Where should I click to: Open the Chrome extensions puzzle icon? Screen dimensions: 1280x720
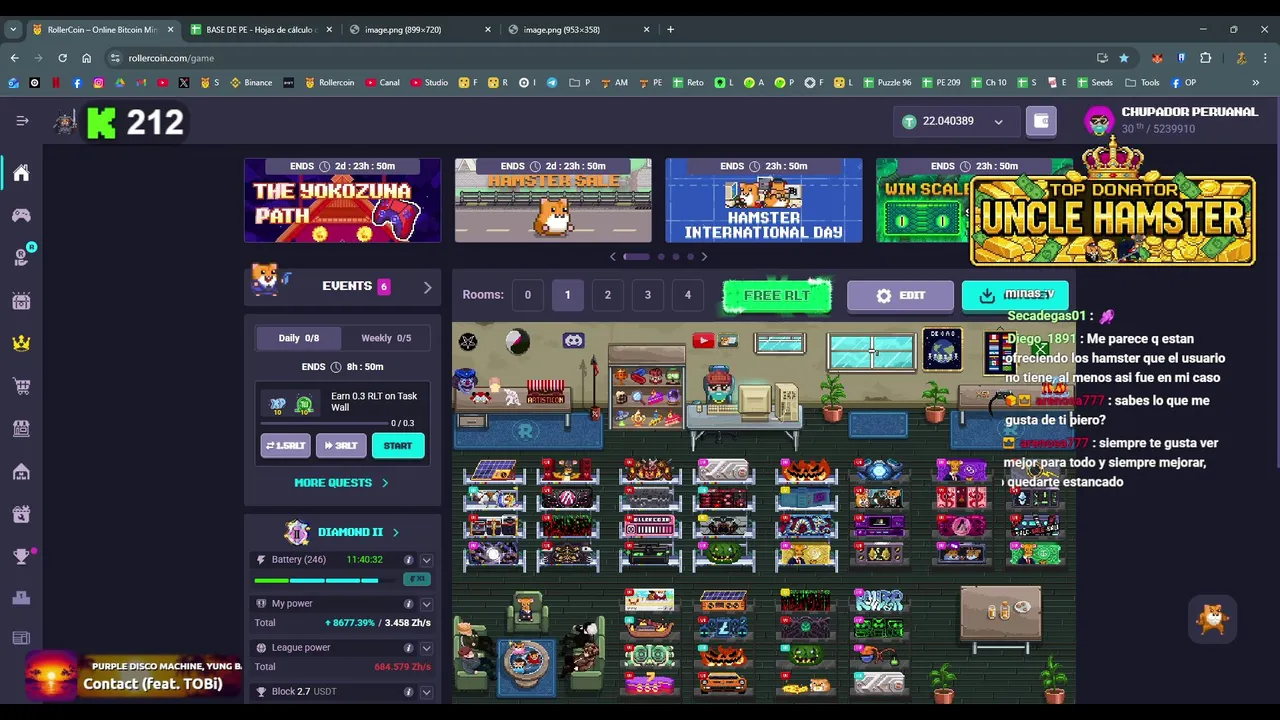coord(1206,58)
